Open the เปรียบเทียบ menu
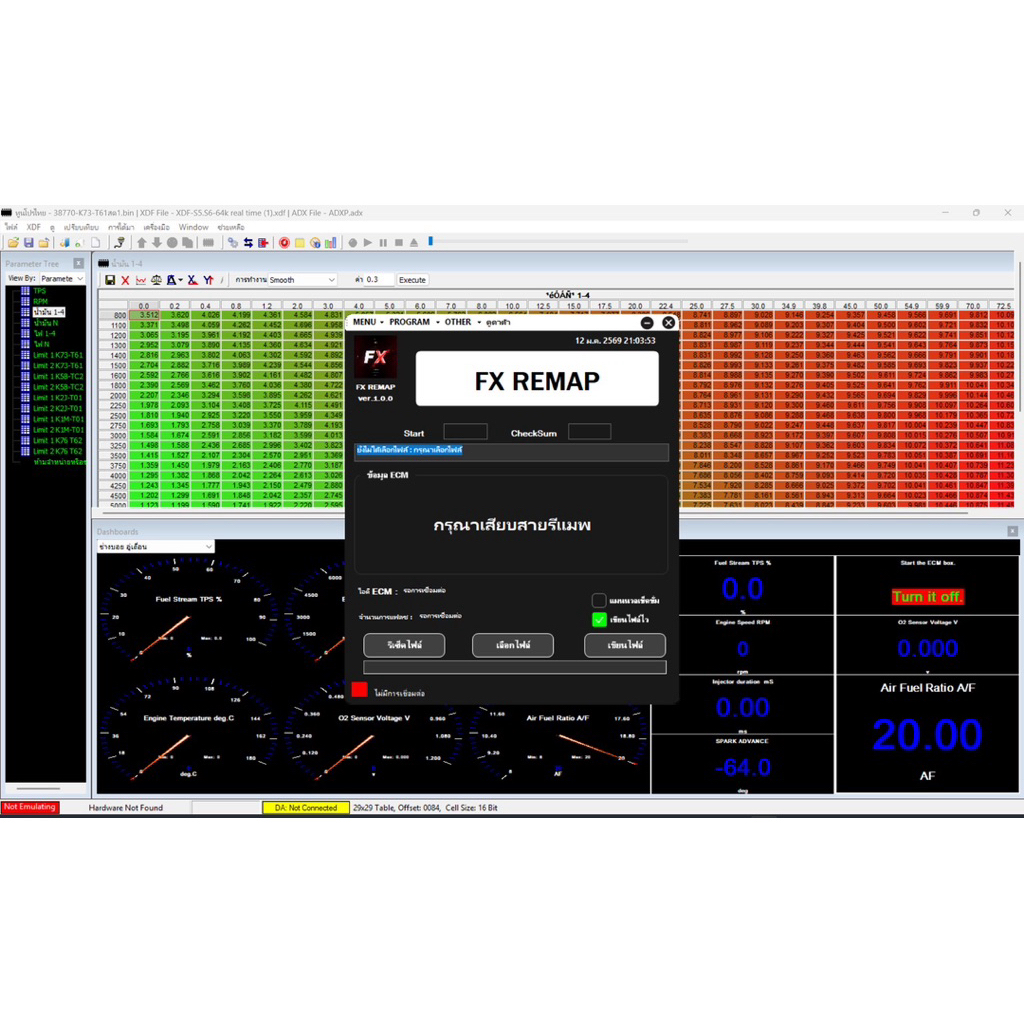This screenshot has width=1024, height=1024. pyautogui.click(x=81, y=227)
